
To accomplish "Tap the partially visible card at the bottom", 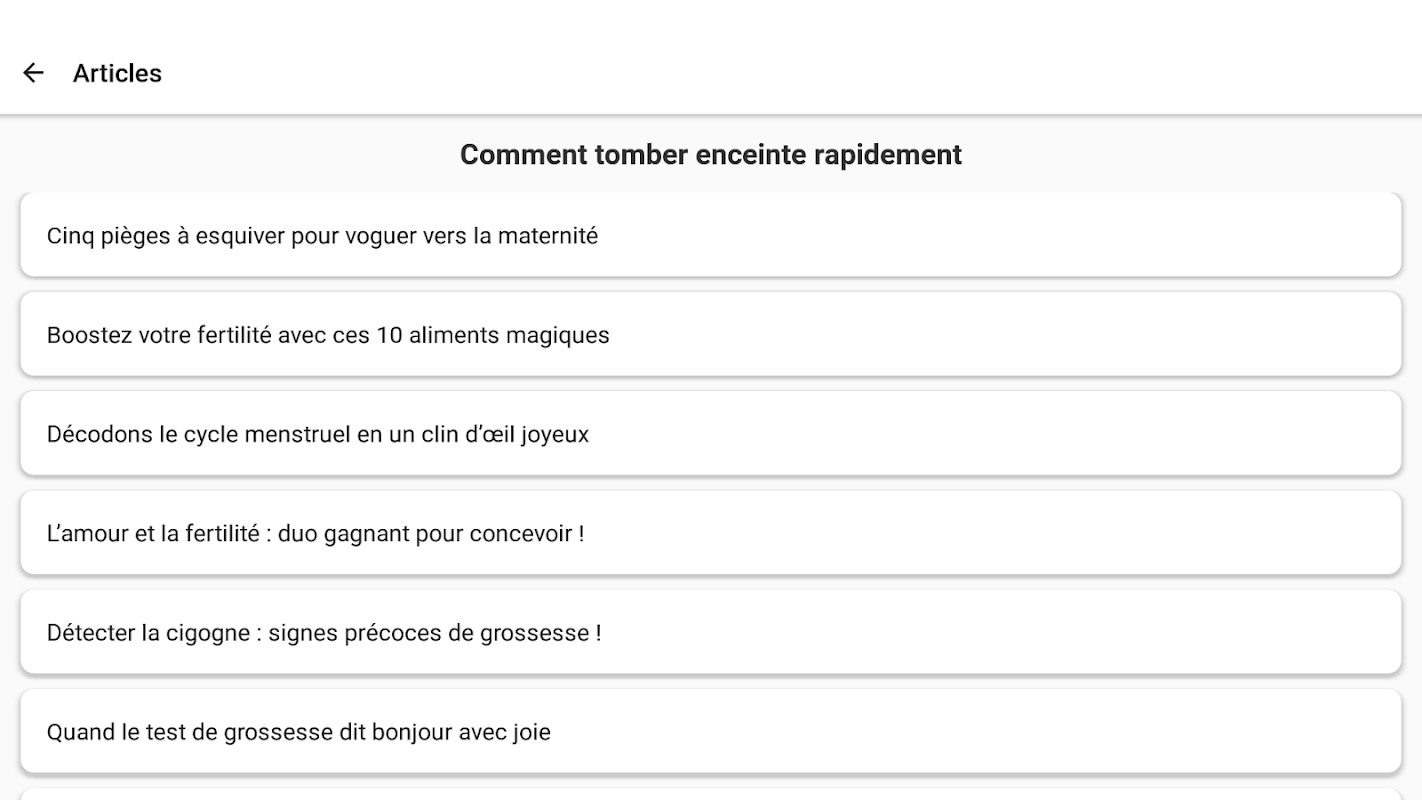I will click(x=710, y=794).
